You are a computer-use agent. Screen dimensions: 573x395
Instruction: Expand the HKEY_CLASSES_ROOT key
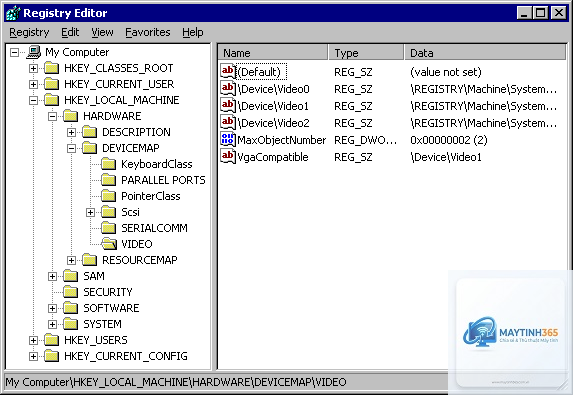point(33,68)
